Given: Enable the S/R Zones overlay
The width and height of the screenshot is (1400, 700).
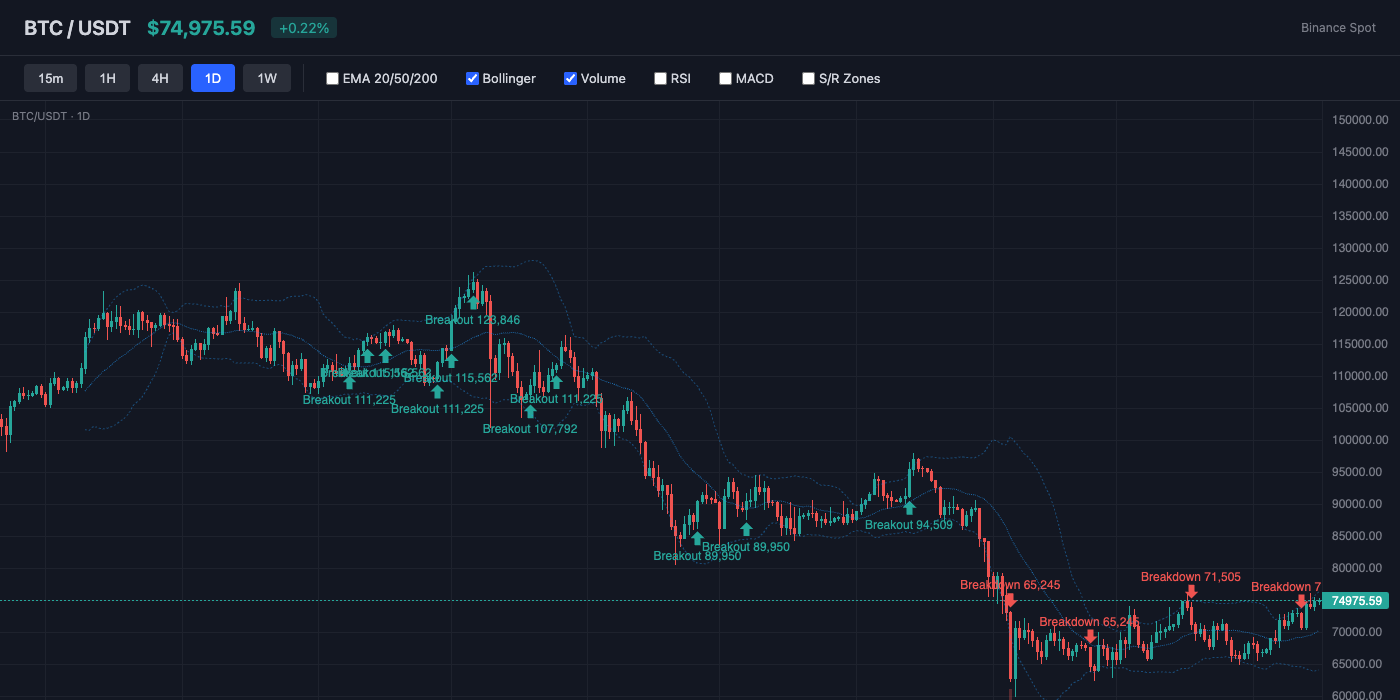Looking at the screenshot, I should pyautogui.click(x=808, y=78).
